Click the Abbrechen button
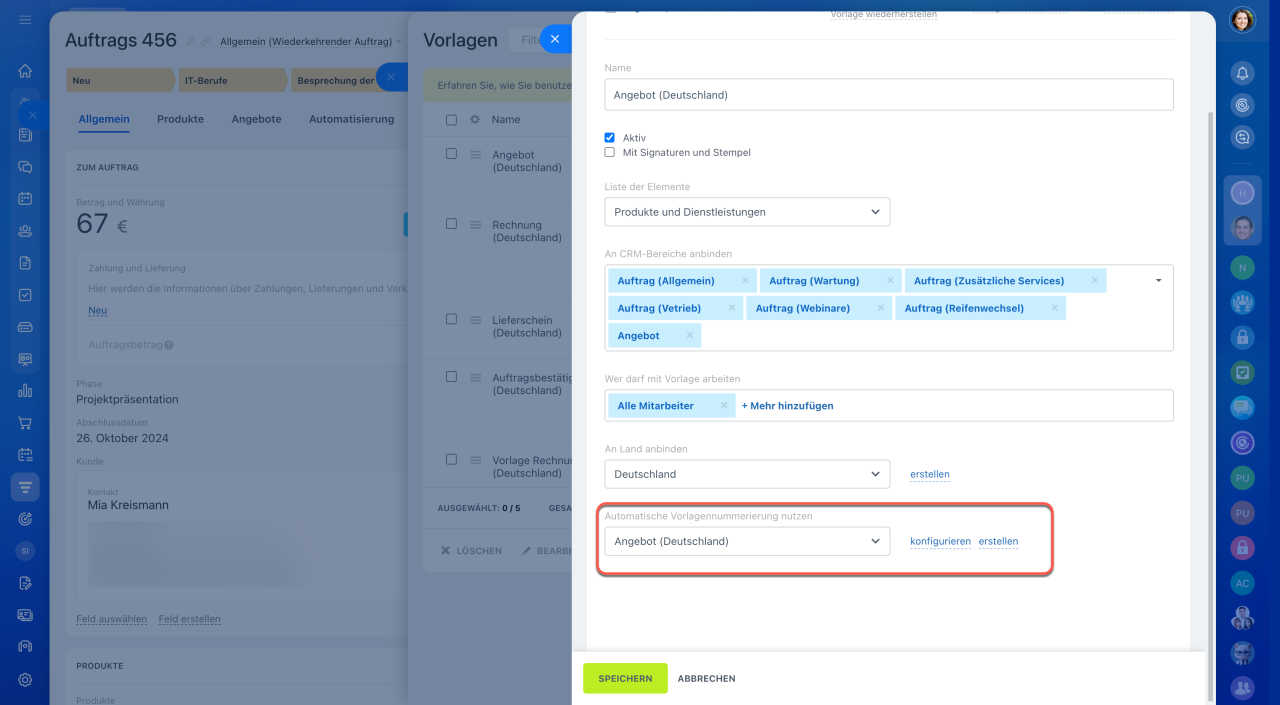Viewport: 1280px width, 705px height. click(706, 678)
